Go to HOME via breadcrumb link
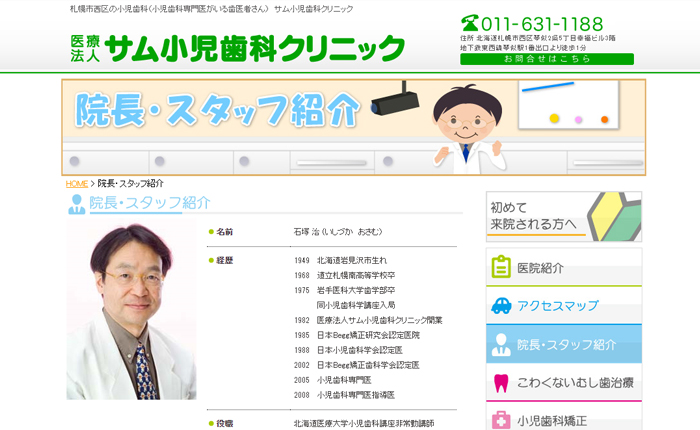The width and height of the screenshot is (700, 430). click(77, 184)
